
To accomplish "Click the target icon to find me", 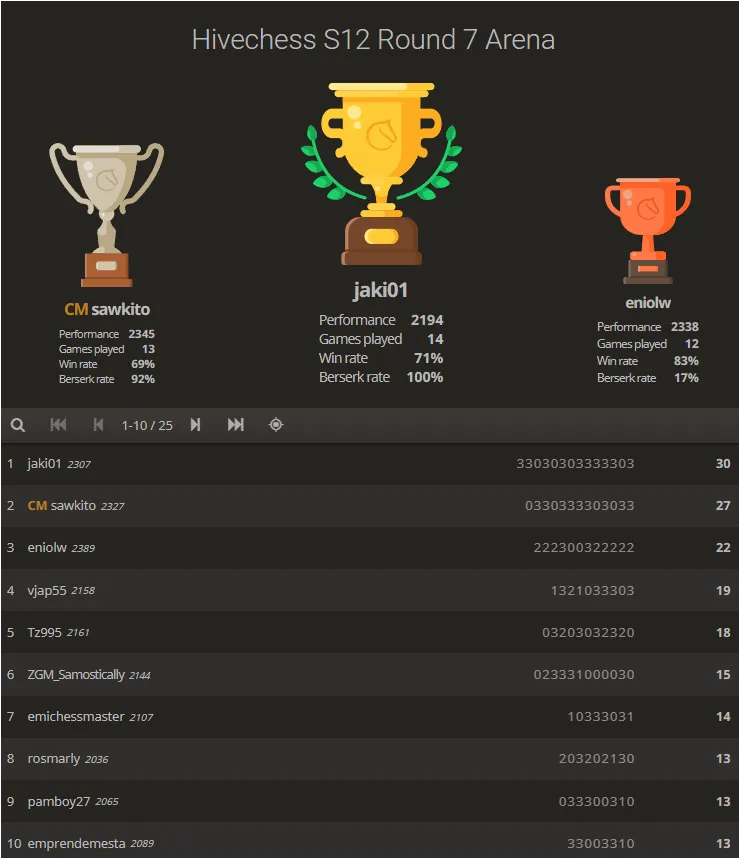I will [x=276, y=425].
